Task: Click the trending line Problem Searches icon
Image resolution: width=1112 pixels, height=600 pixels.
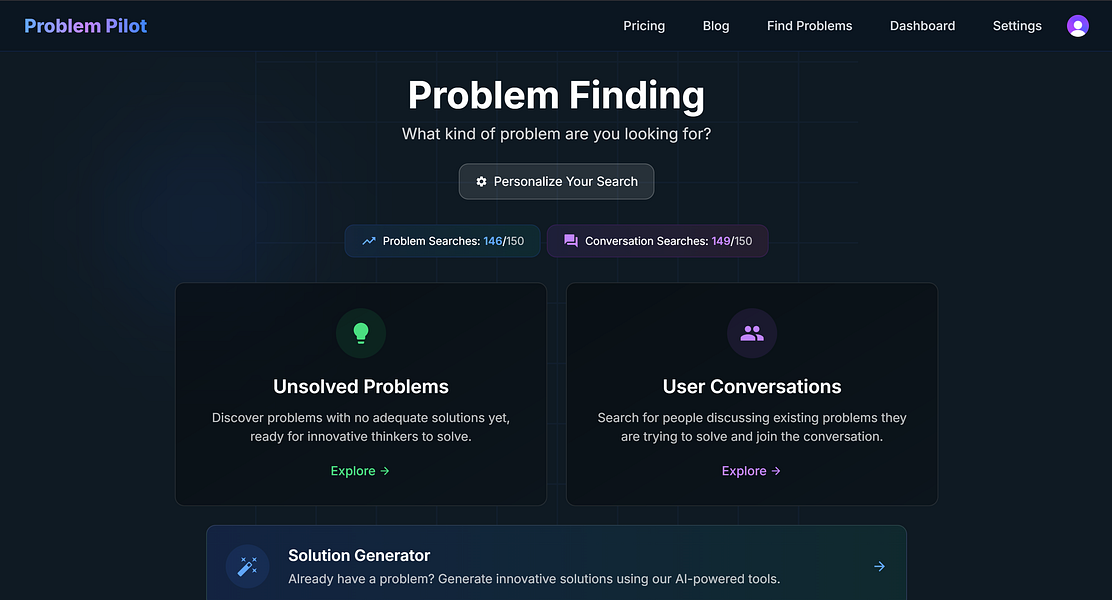Action: pyautogui.click(x=369, y=241)
